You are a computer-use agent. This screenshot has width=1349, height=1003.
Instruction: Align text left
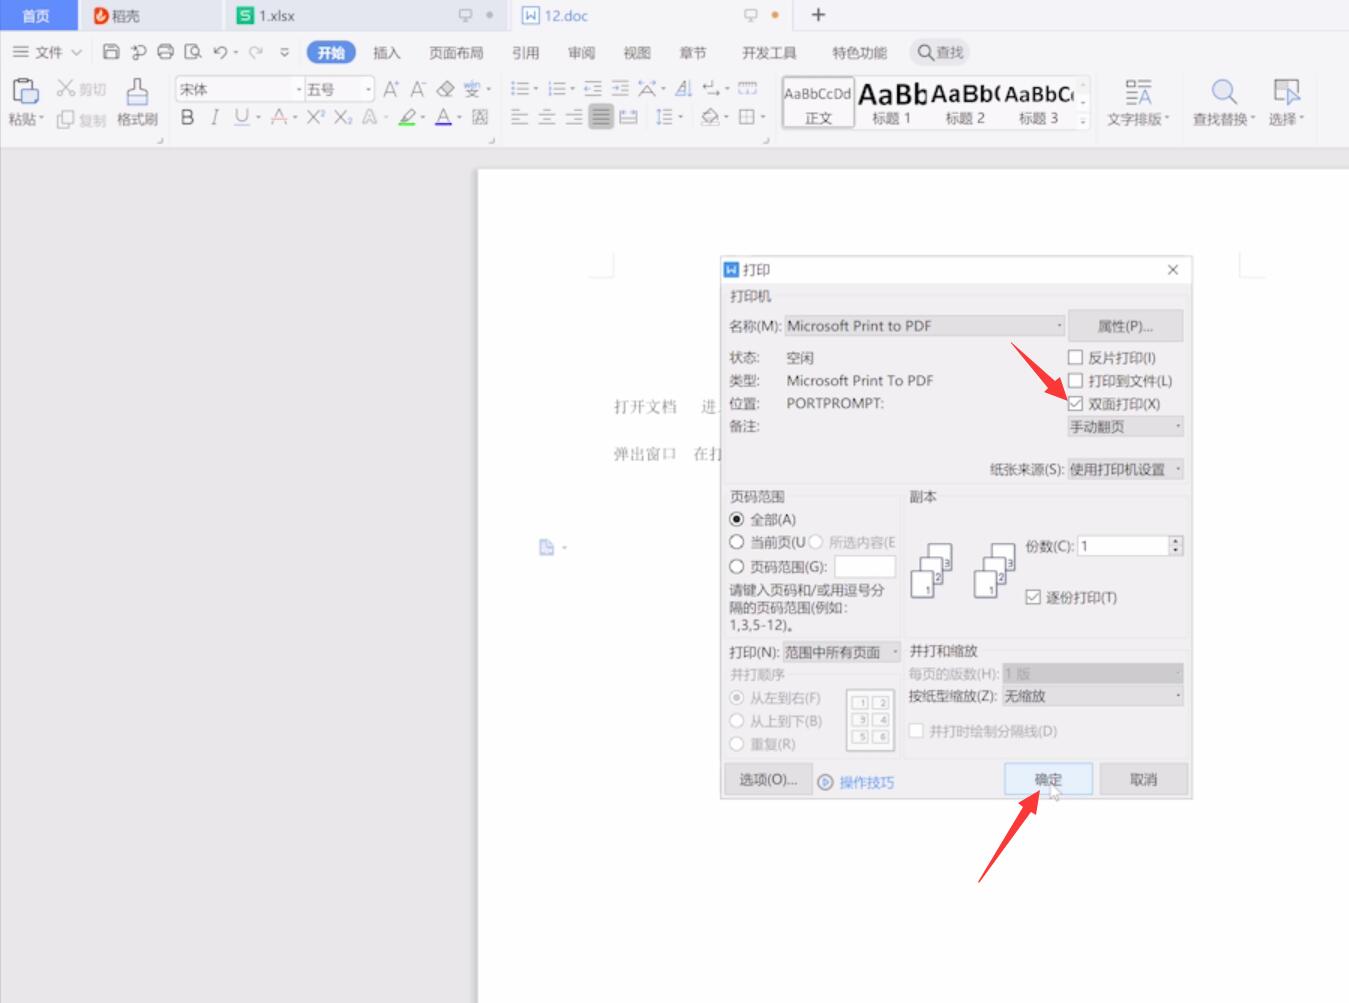[519, 118]
